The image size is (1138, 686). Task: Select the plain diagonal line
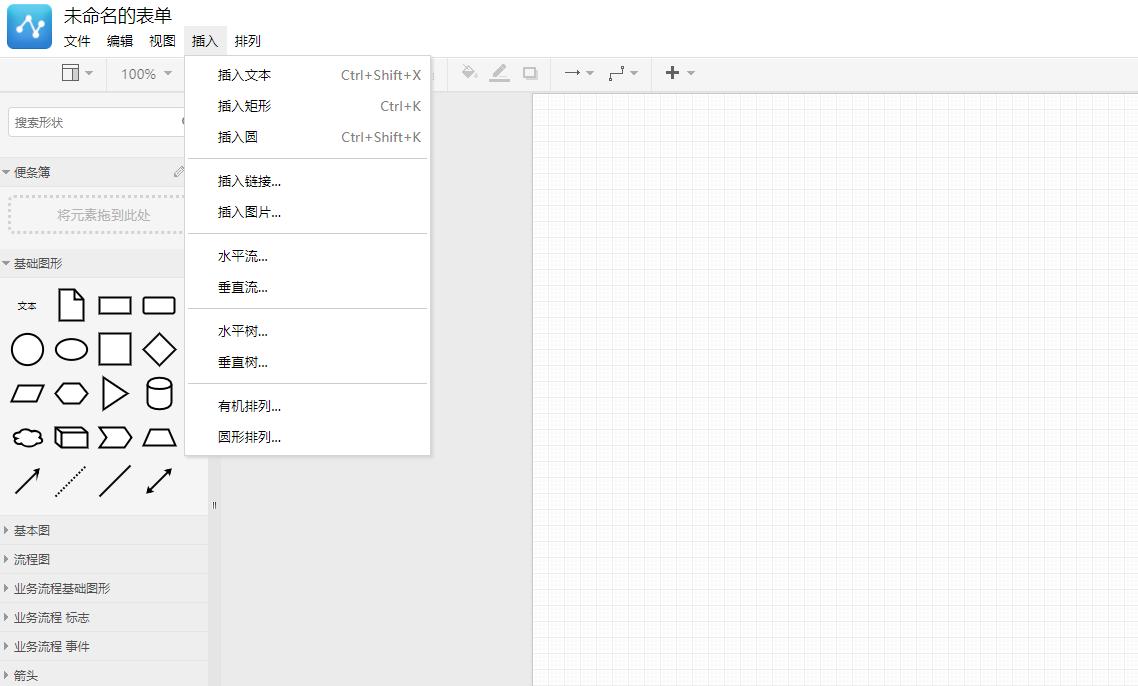pos(115,481)
